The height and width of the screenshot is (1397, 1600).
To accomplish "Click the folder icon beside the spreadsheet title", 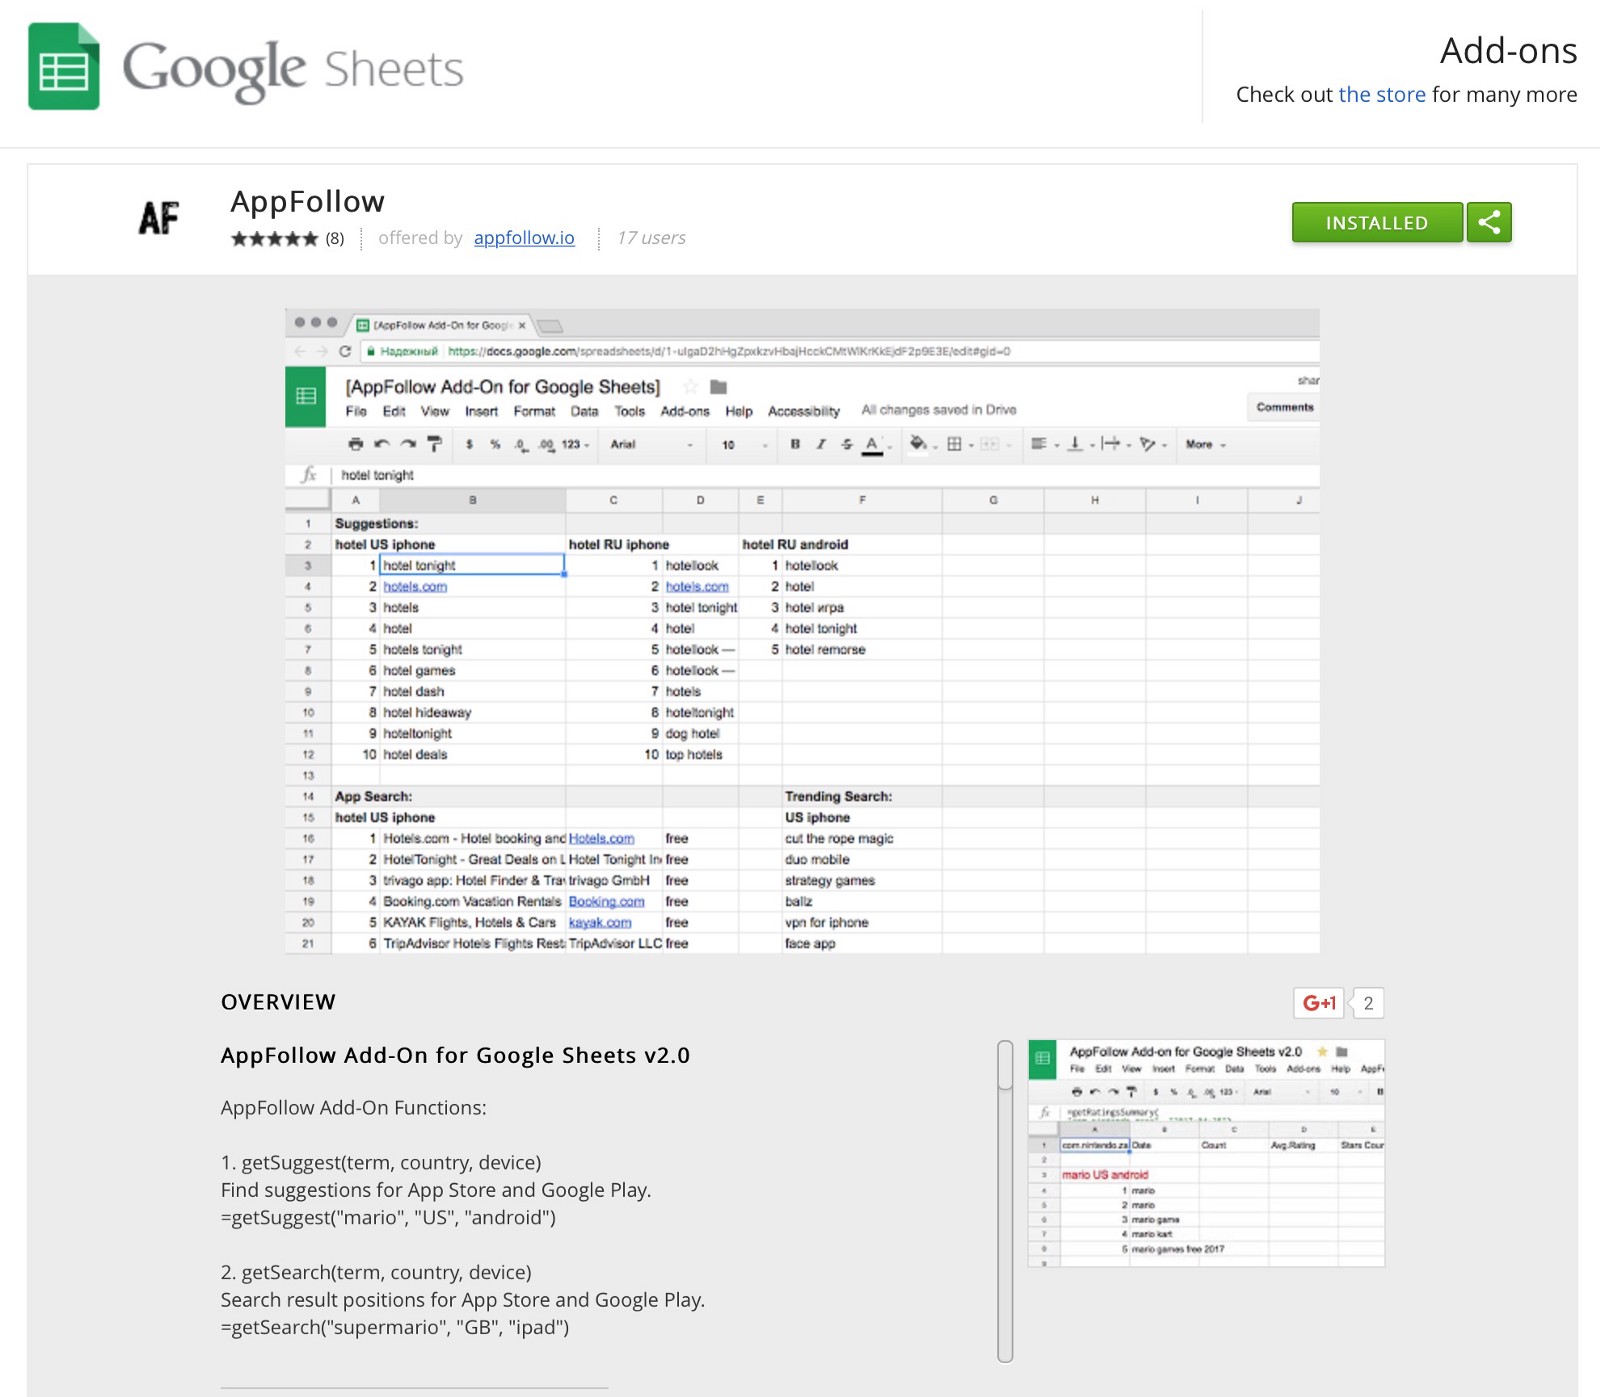I will (718, 387).
